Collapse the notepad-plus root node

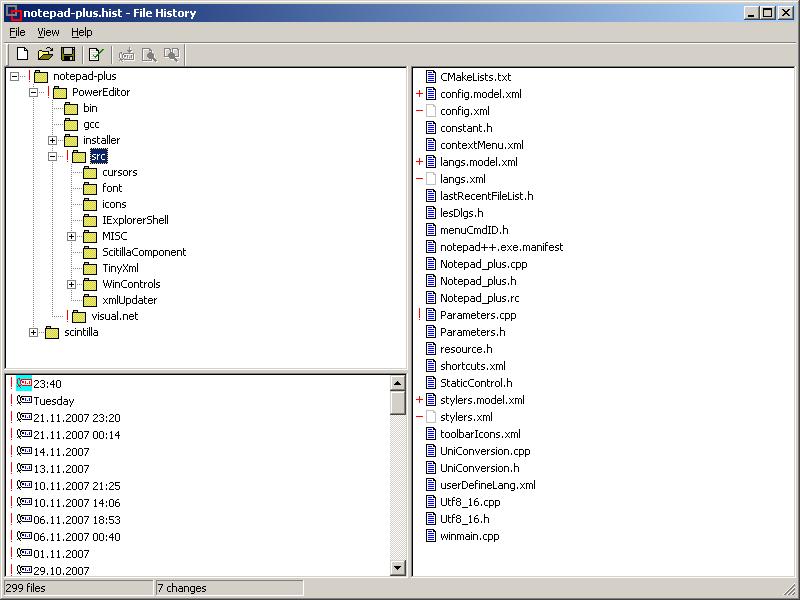point(15,77)
